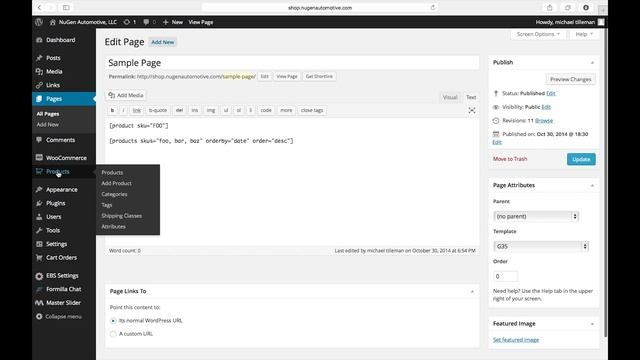Click the Preview Changes button

click(570, 79)
